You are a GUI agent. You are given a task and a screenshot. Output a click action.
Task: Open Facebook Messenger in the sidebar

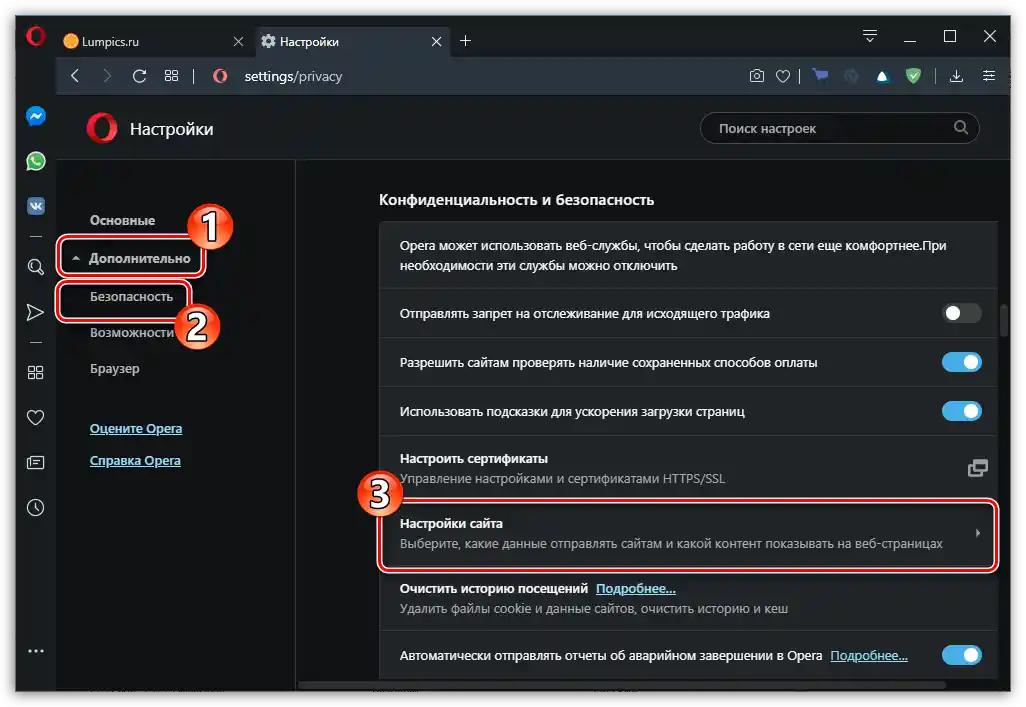click(36, 117)
